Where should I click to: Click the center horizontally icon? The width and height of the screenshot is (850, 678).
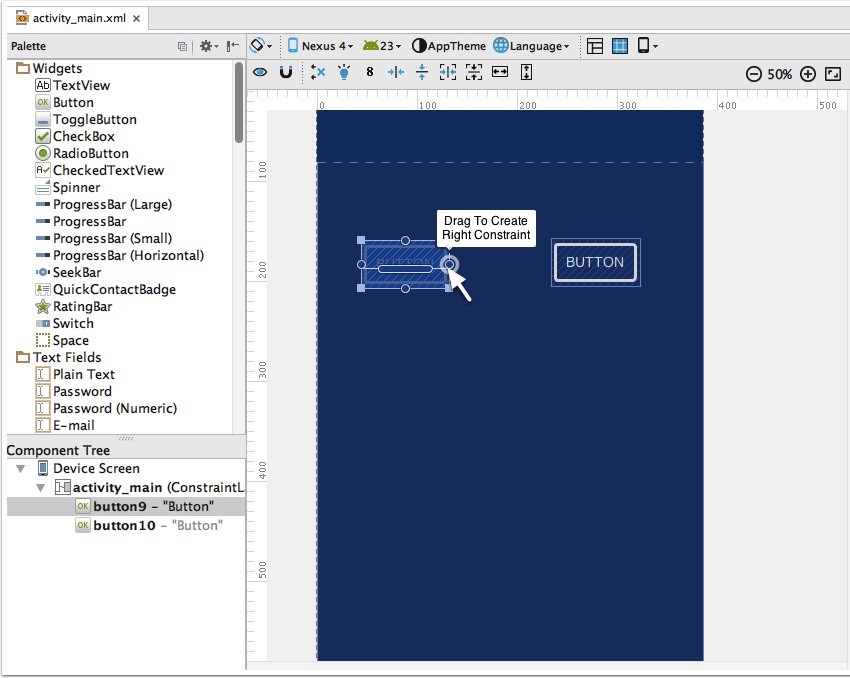click(x=396, y=72)
